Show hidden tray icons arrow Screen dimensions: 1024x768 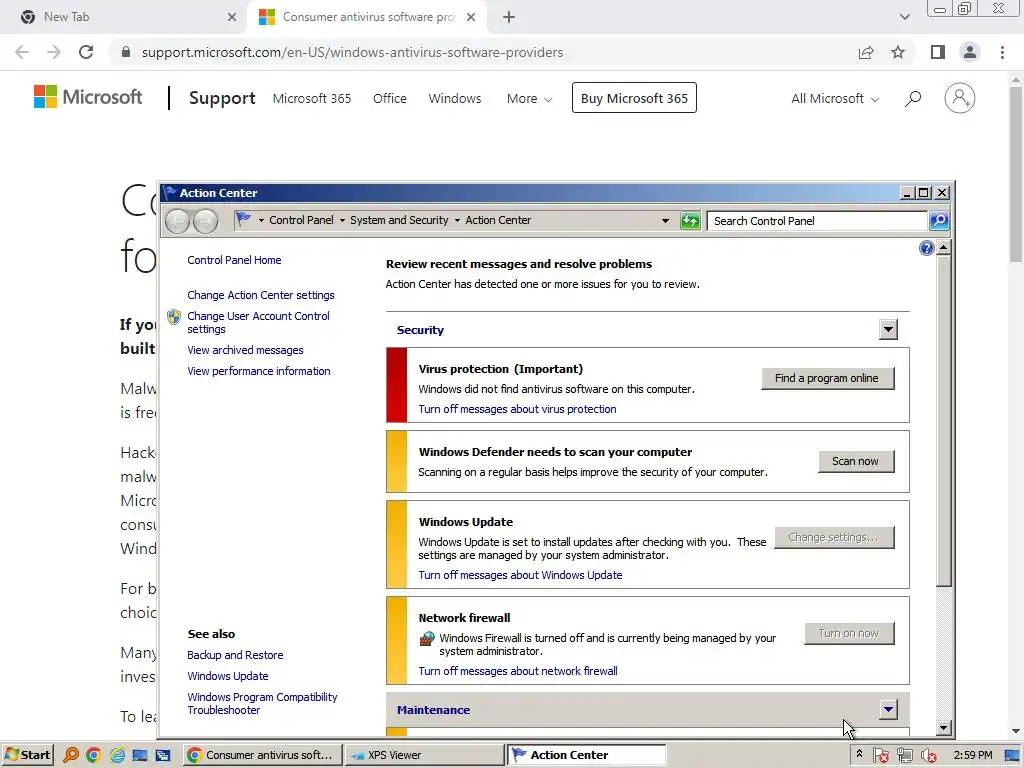(859, 754)
